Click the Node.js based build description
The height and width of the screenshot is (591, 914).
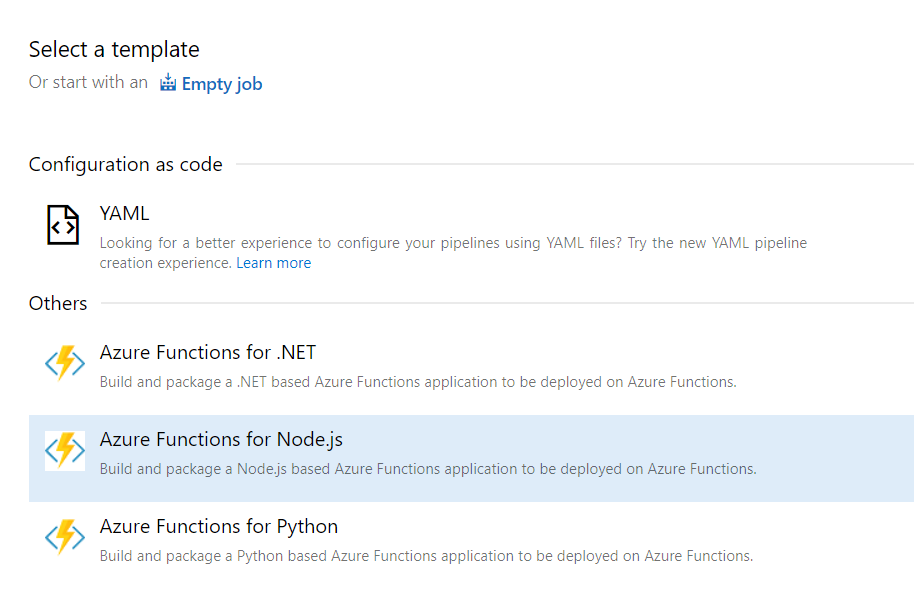[428, 469]
